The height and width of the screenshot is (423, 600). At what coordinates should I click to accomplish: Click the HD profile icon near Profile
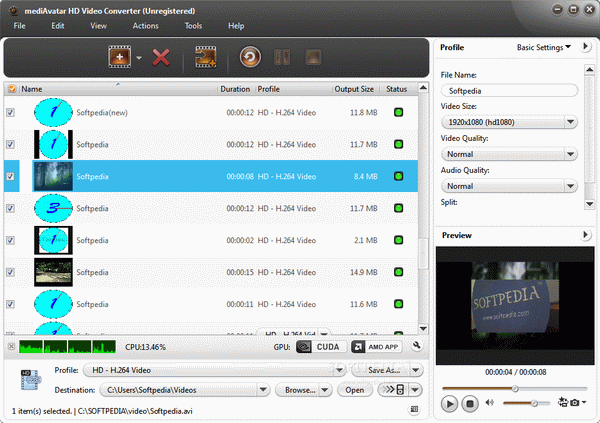31,379
